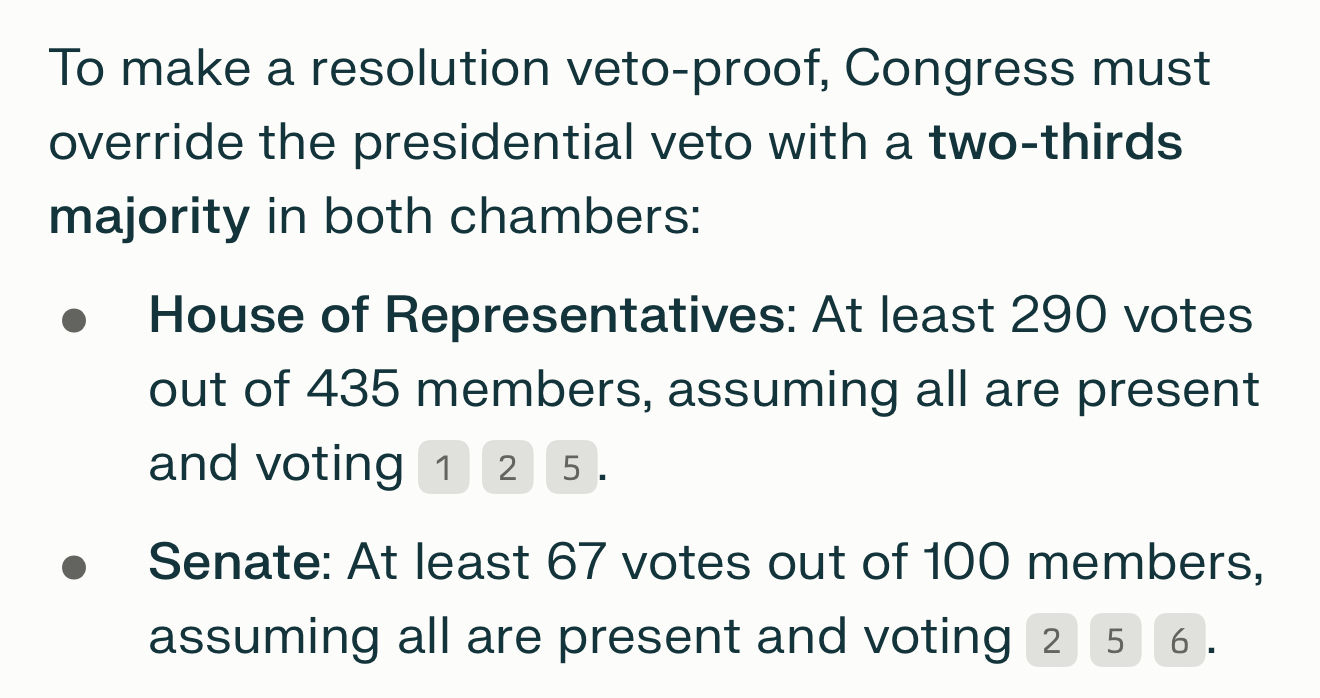Screen dimensions: 1320x698
Task: Click the number "67" in Senate bullet
Action: [x=577, y=565]
